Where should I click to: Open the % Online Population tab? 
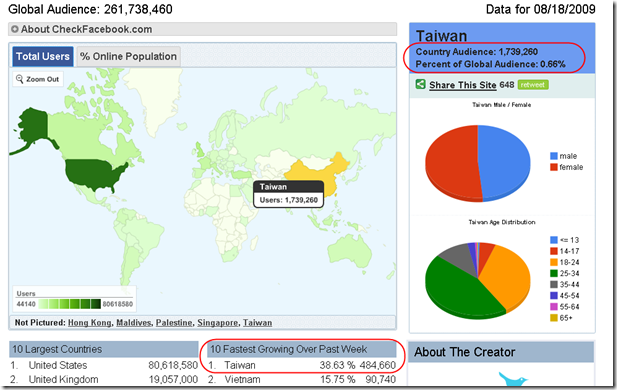(x=128, y=56)
